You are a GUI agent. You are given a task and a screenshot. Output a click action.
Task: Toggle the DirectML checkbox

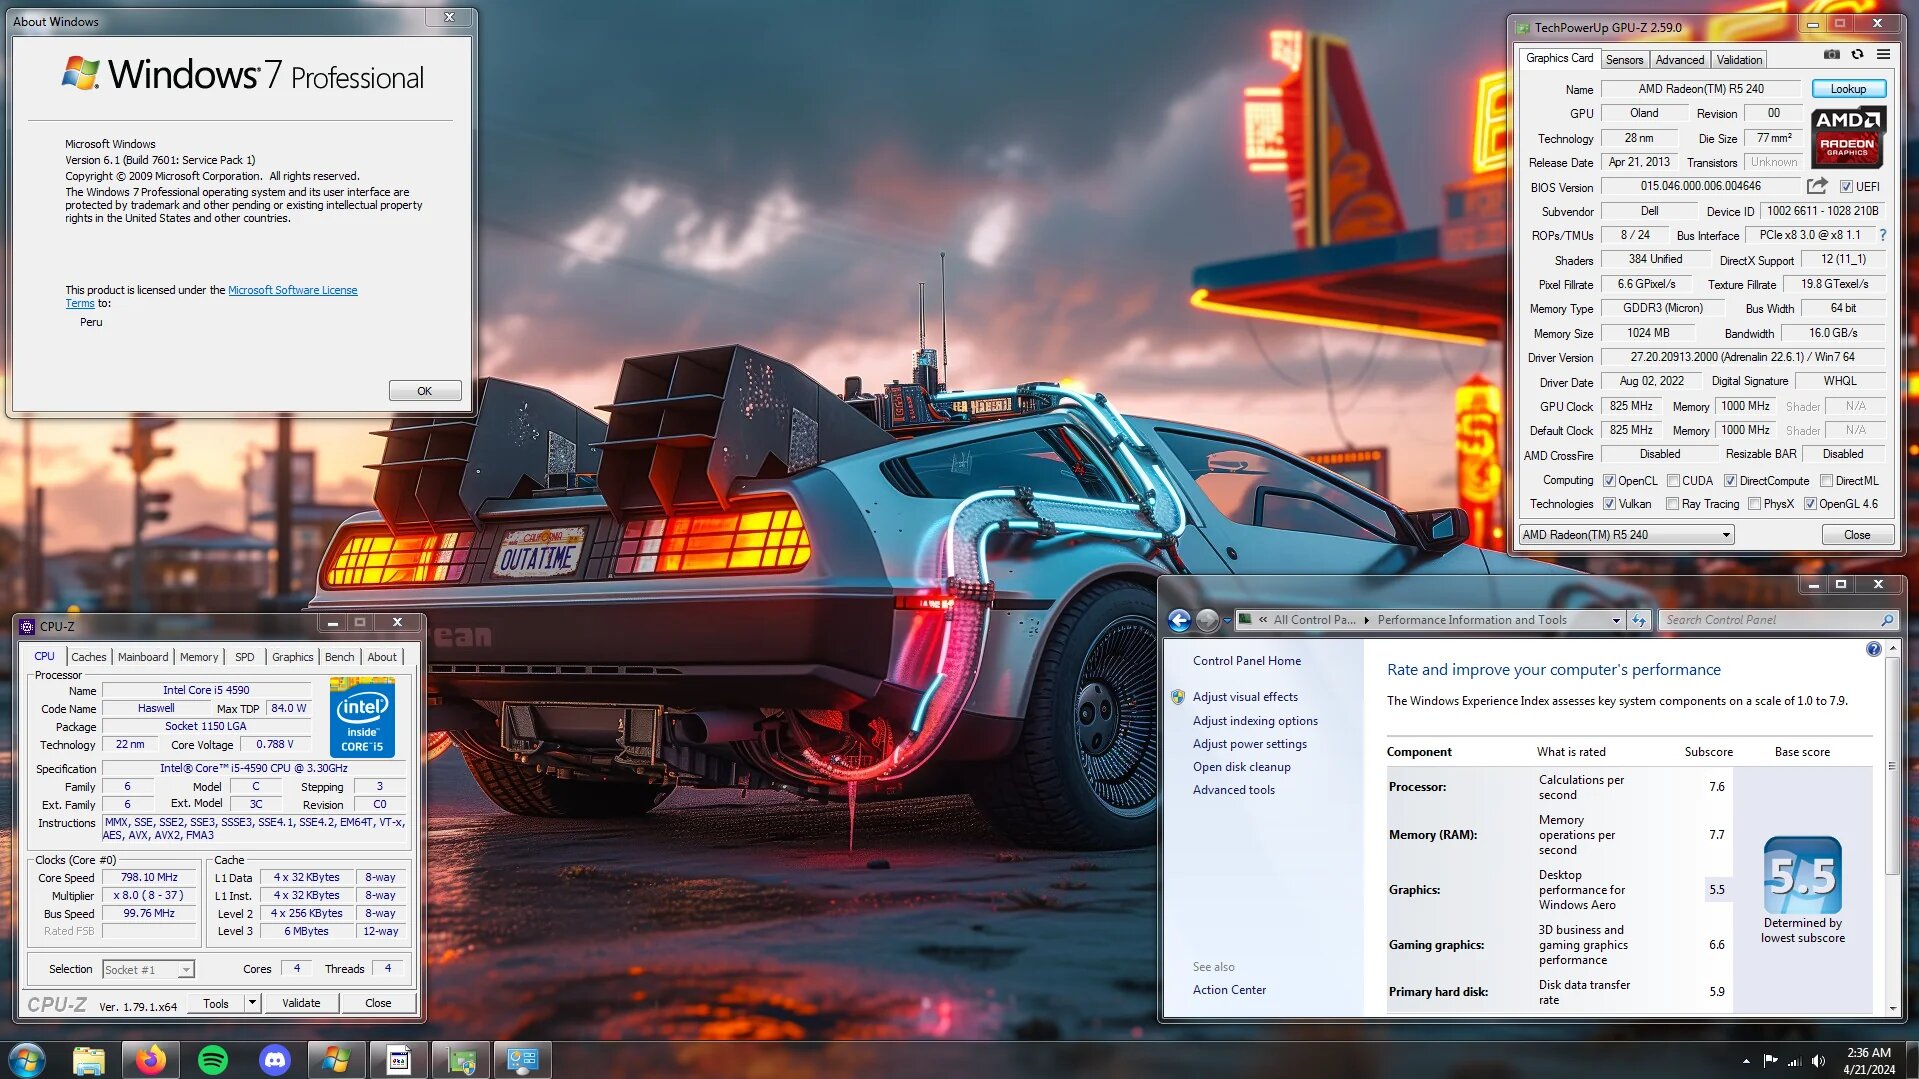click(x=1826, y=481)
